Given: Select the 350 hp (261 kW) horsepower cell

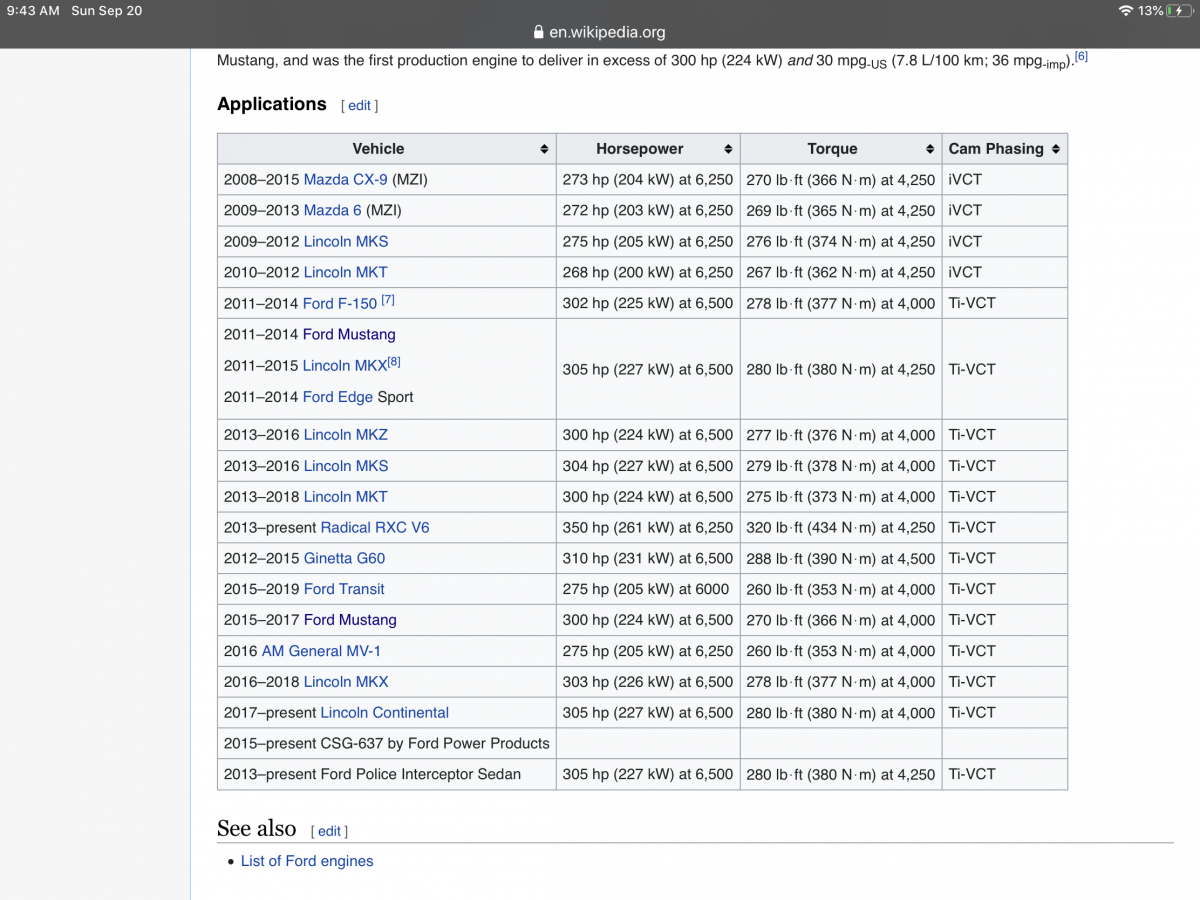Looking at the screenshot, I should click(648, 528).
